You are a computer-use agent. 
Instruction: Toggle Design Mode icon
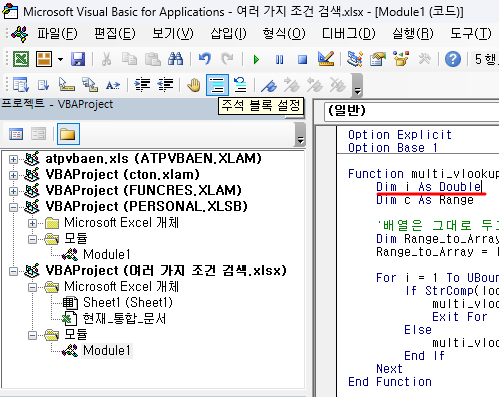(x=326, y=59)
